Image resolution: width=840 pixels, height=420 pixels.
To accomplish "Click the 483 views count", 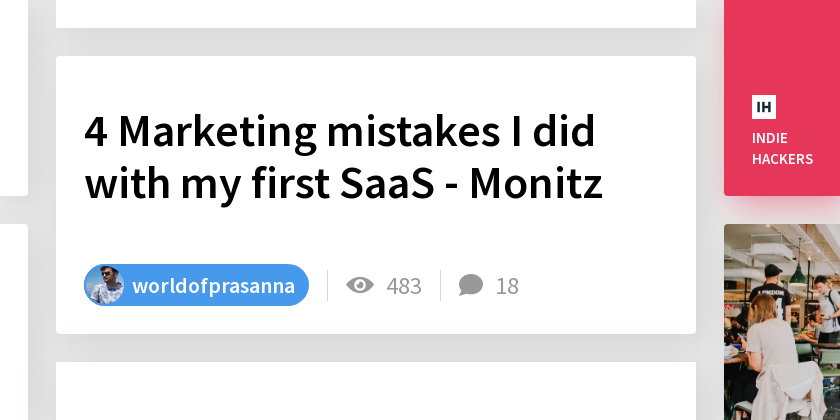I will 404,286.
